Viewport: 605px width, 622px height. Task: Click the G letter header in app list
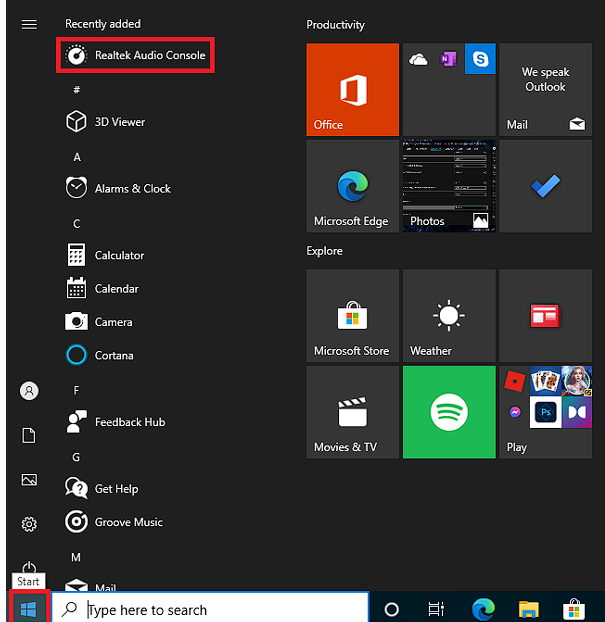point(76,457)
